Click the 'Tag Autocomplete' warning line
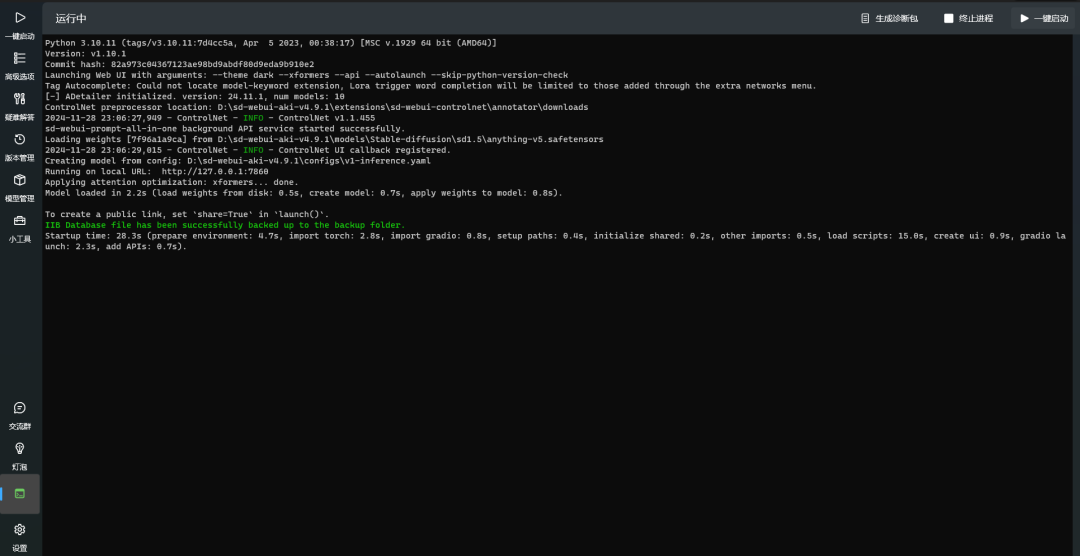 point(430,85)
